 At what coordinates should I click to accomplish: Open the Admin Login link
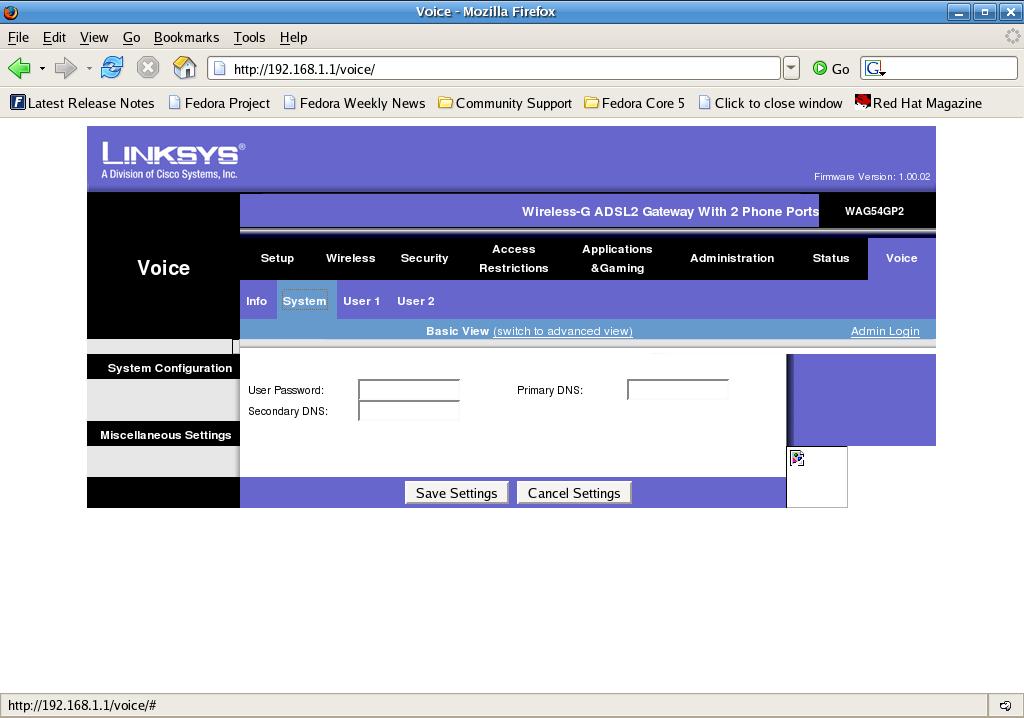pyautogui.click(x=884, y=331)
